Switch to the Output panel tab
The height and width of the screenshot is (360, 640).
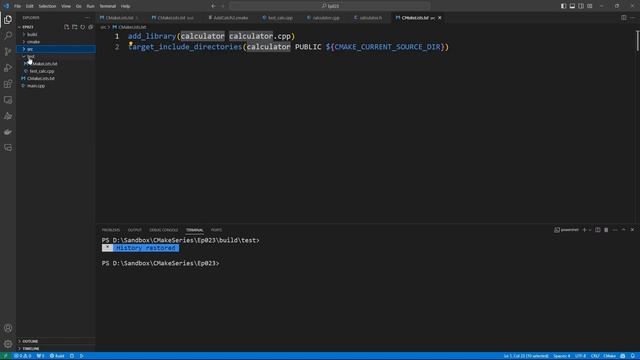[x=134, y=230]
